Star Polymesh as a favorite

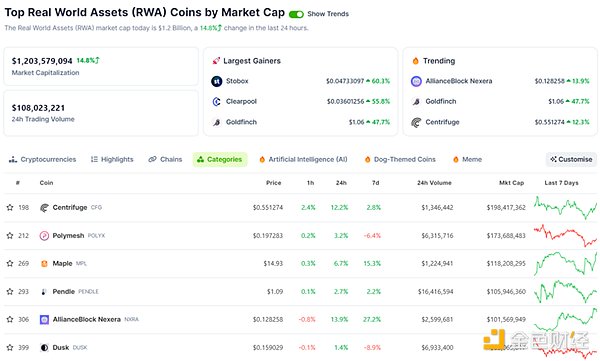pos(10,235)
